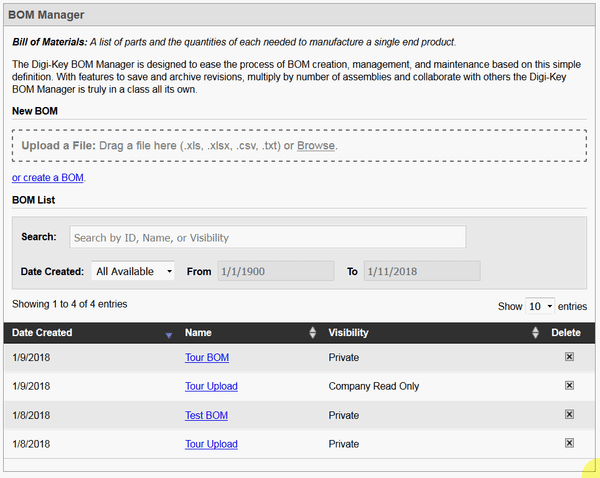Click the Browse link to upload file
The width and height of the screenshot is (600, 478).
pos(316,146)
